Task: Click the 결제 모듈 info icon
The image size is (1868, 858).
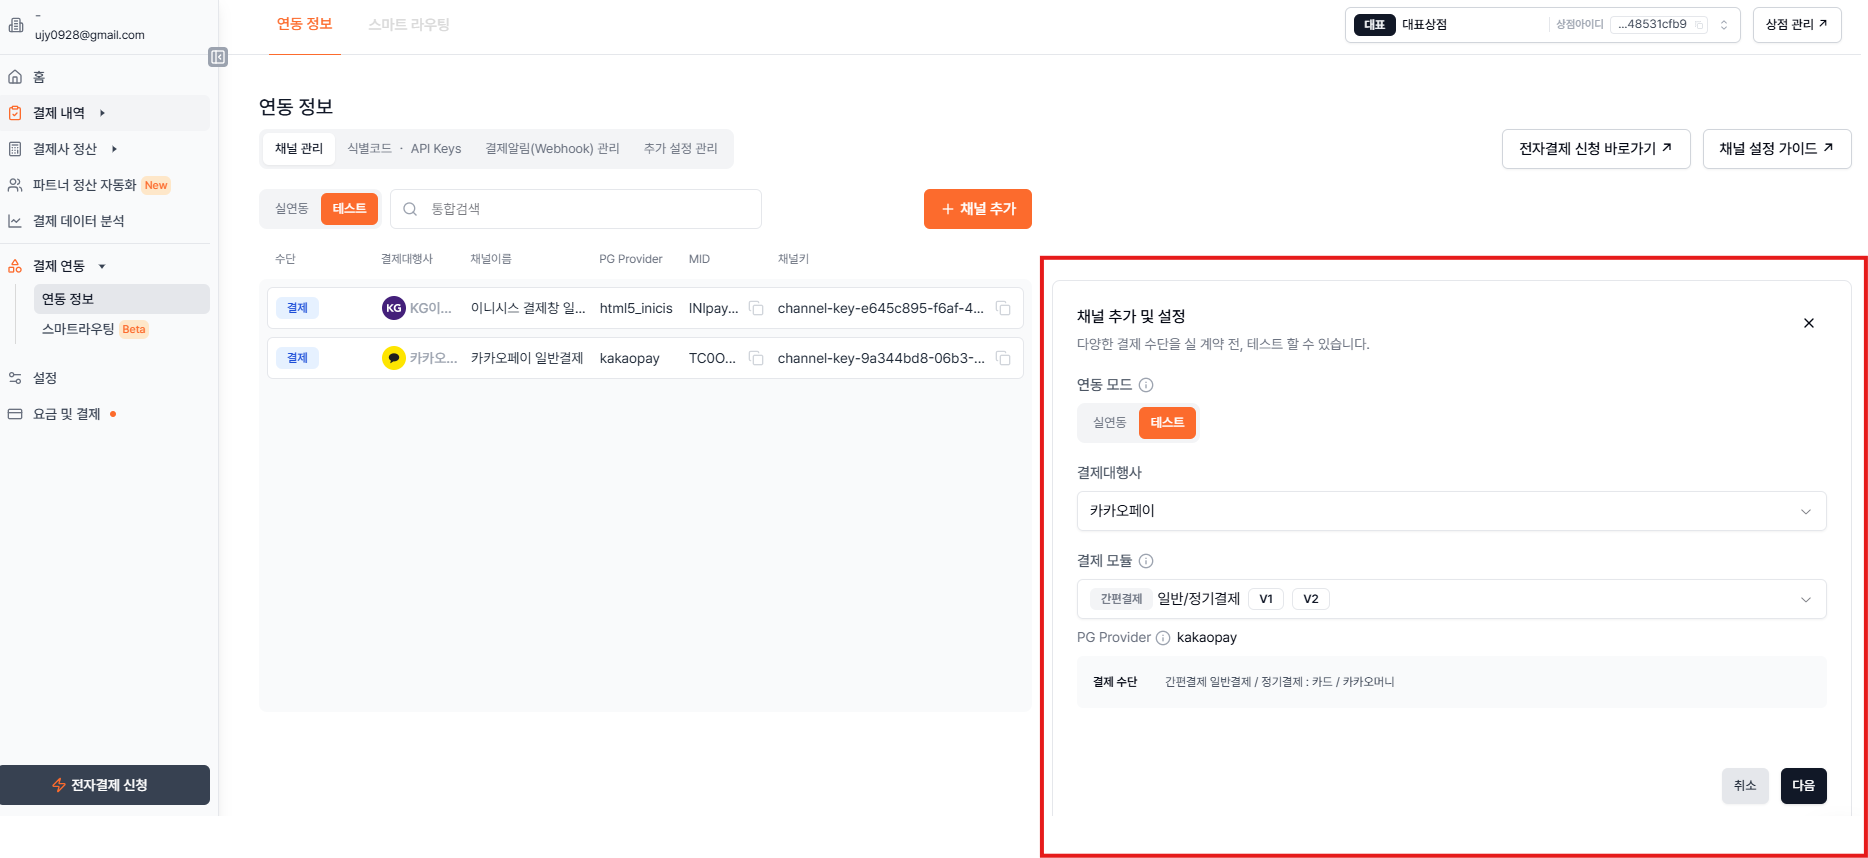Action: pos(1147,561)
